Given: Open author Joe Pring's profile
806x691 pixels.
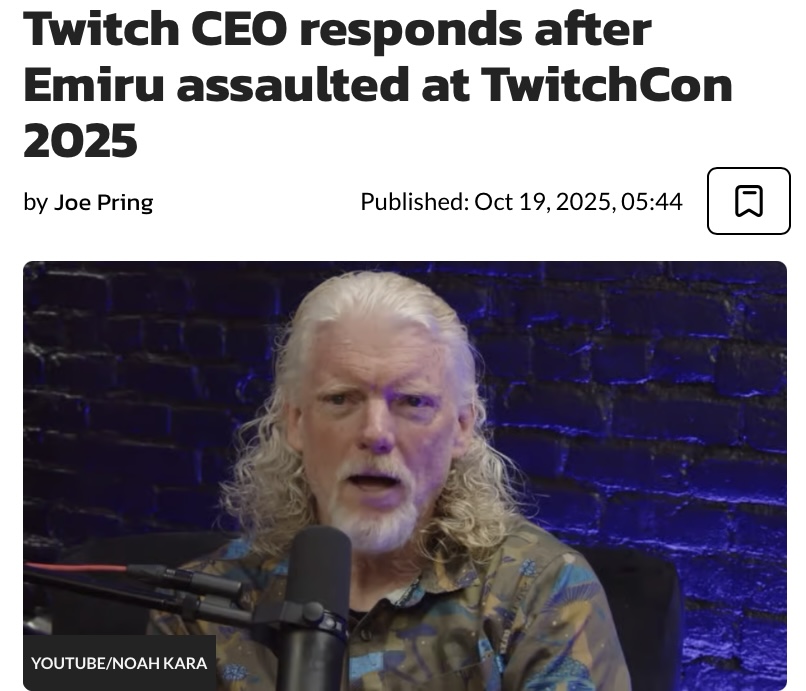Looking at the screenshot, I should click(x=103, y=202).
